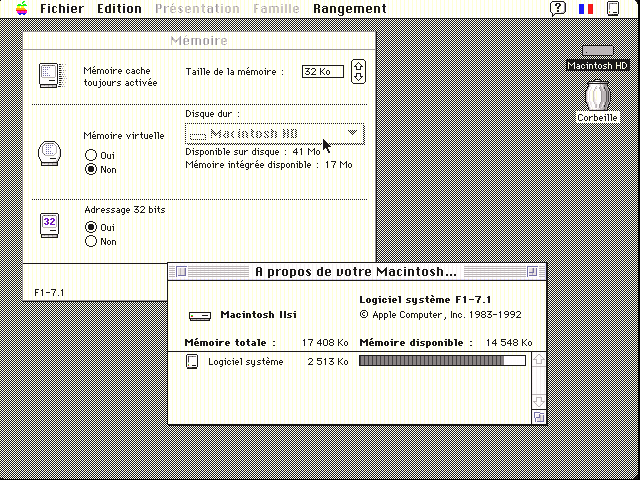Click the Mémoire cache computer icon
Viewport: 640px width, 480px height.
(x=52, y=75)
